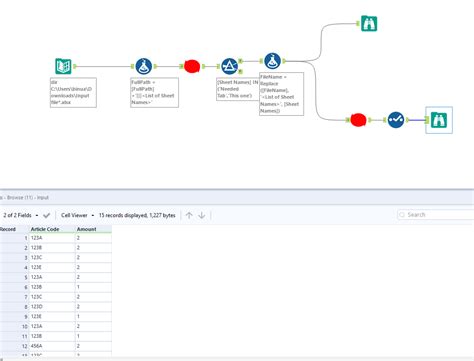The height and width of the screenshot is (361, 474).
Task: Select Article Code cell in record 3
Action: [52, 258]
